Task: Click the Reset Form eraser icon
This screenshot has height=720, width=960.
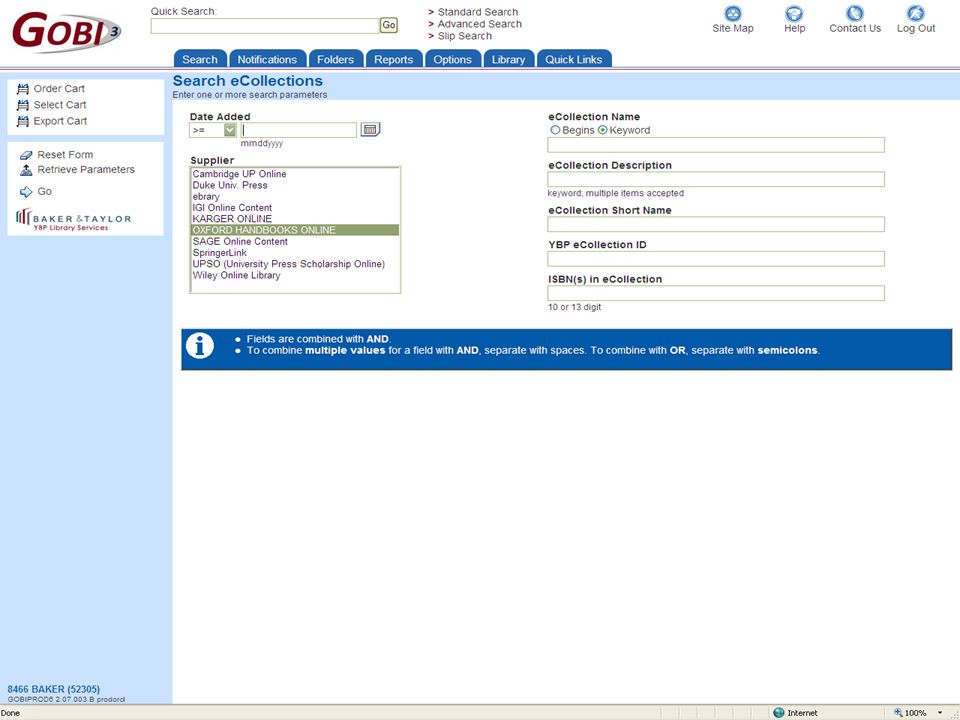Action: (x=26, y=155)
